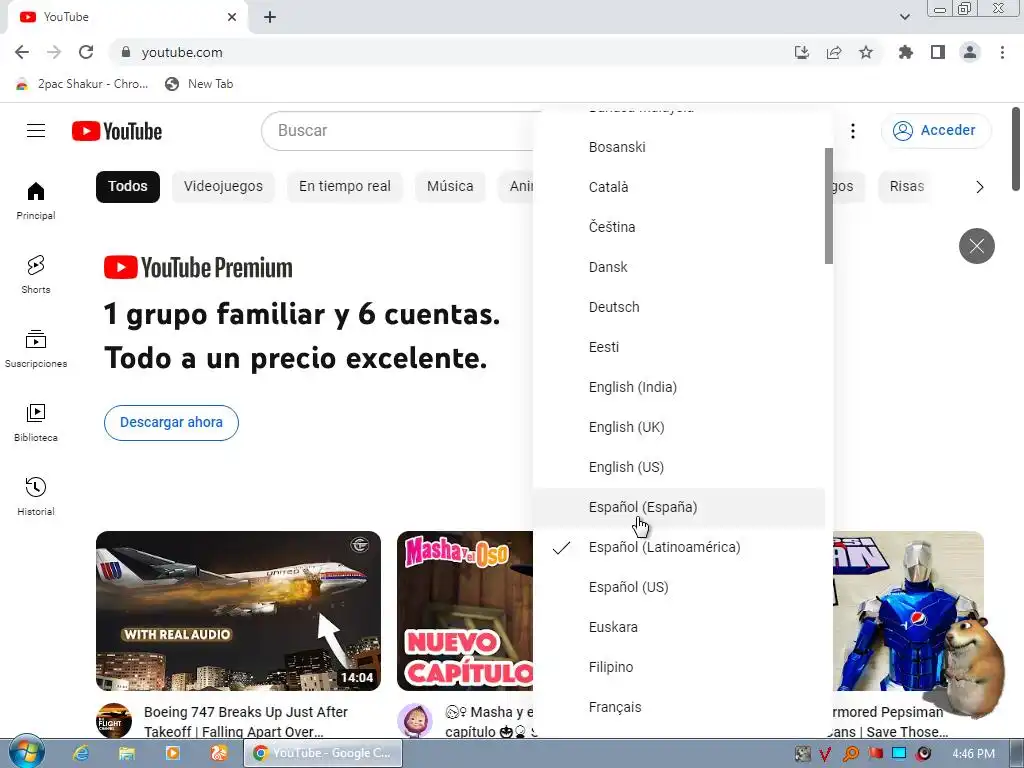
Task: Go to Principal in sidebar
Action: tap(36, 201)
